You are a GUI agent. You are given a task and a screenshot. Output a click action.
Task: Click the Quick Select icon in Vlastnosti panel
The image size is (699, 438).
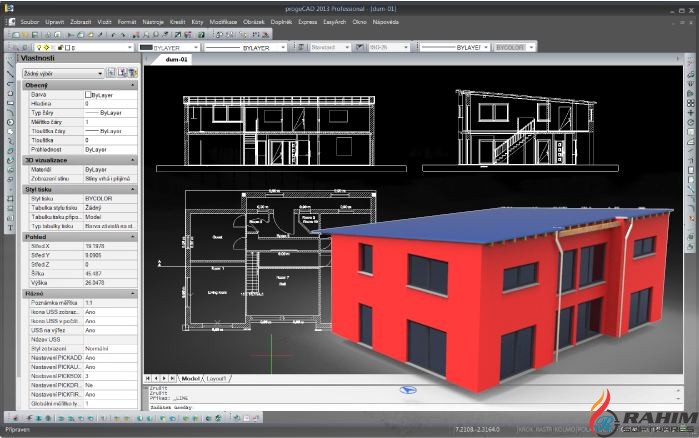pos(132,73)
